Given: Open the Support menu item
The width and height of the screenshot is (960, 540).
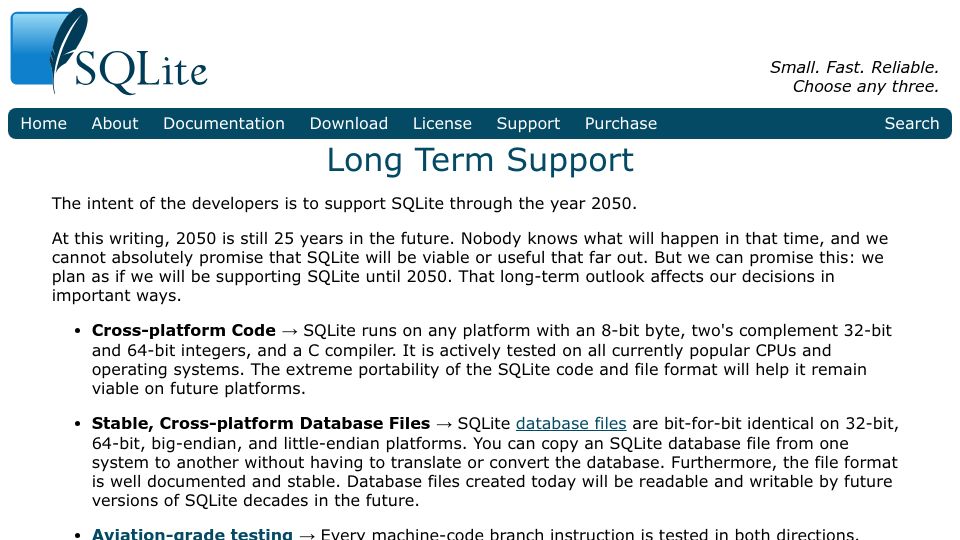Looking at the screenshot, I should [x=528, y=124].
